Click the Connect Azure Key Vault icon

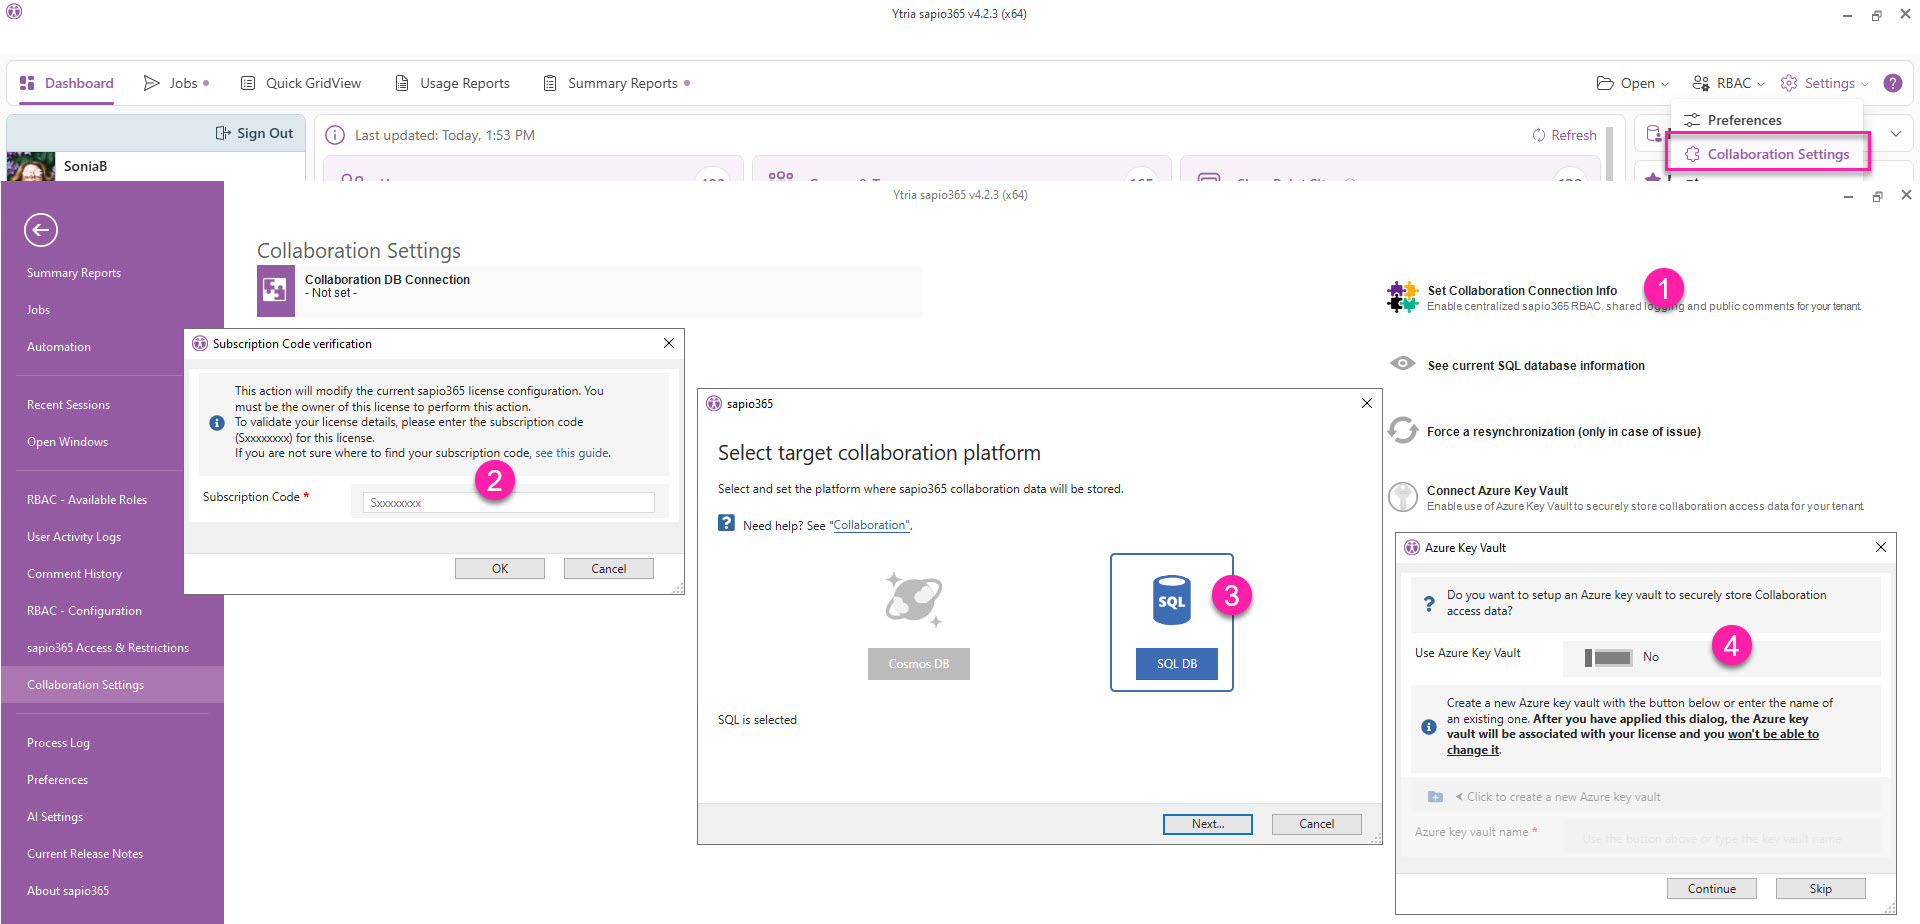(1403, 497)
